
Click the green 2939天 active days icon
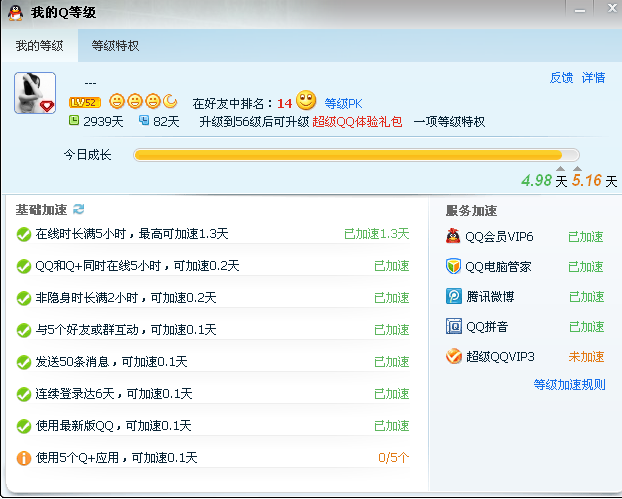[x=74, y=120]
